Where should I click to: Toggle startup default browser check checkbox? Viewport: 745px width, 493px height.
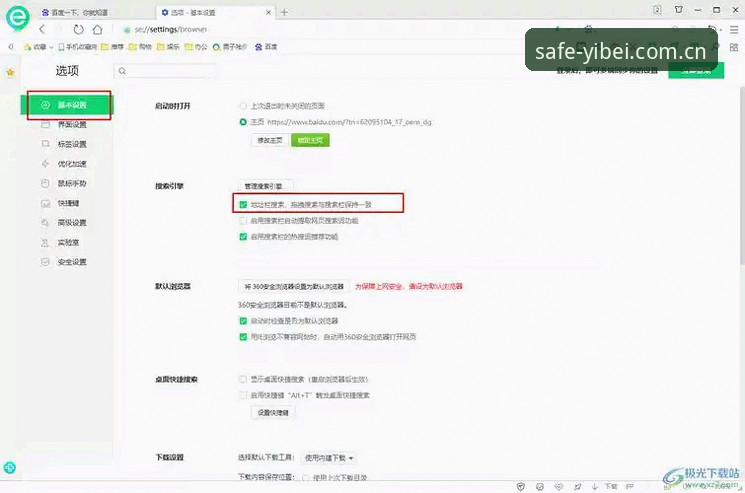243,321
